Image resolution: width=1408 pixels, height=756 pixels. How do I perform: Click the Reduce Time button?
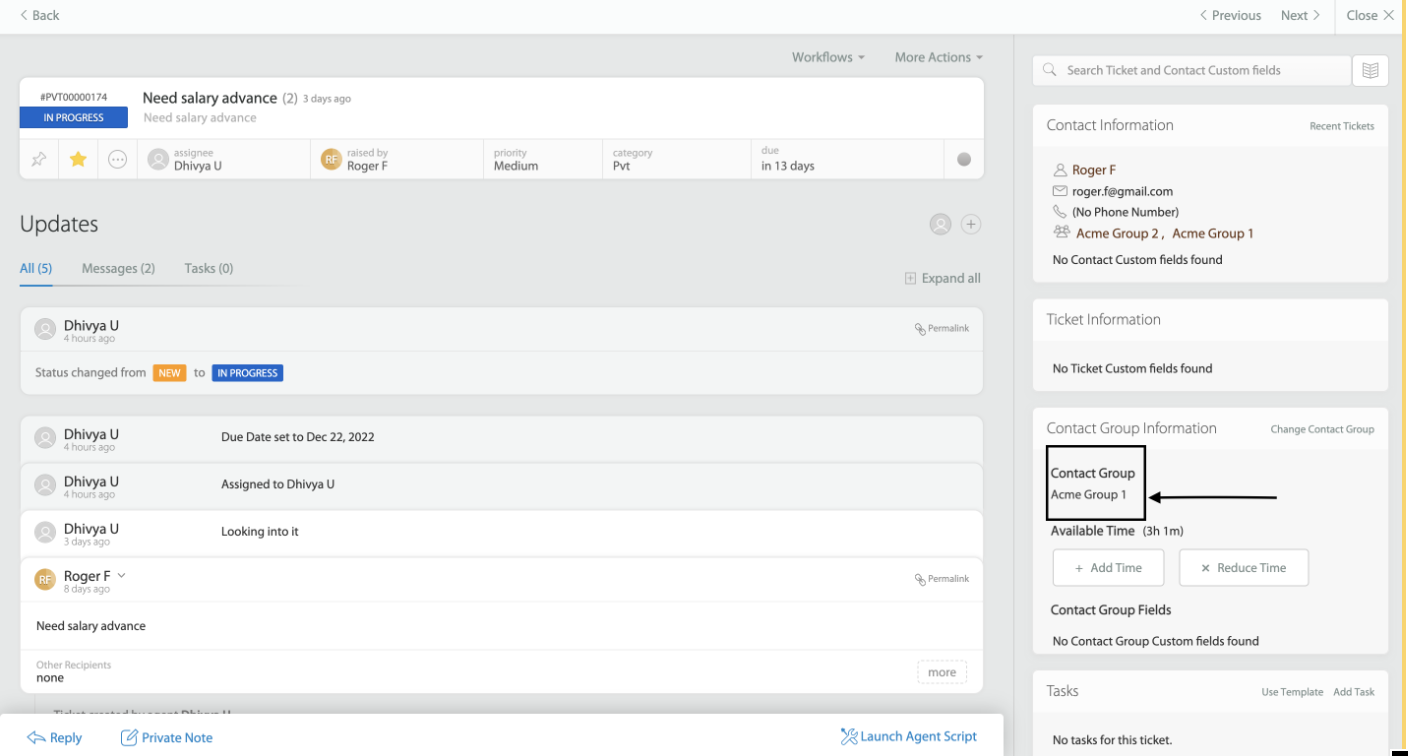(1243, 568)
